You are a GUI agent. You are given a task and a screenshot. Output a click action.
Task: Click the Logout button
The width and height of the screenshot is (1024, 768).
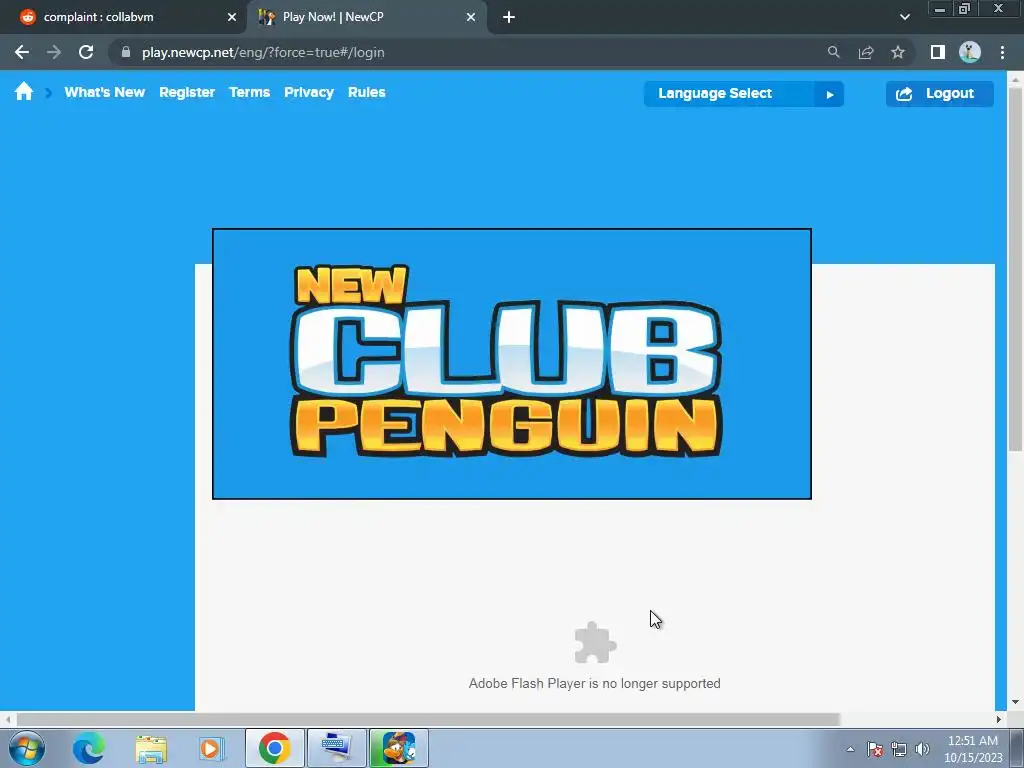[940, 93]
